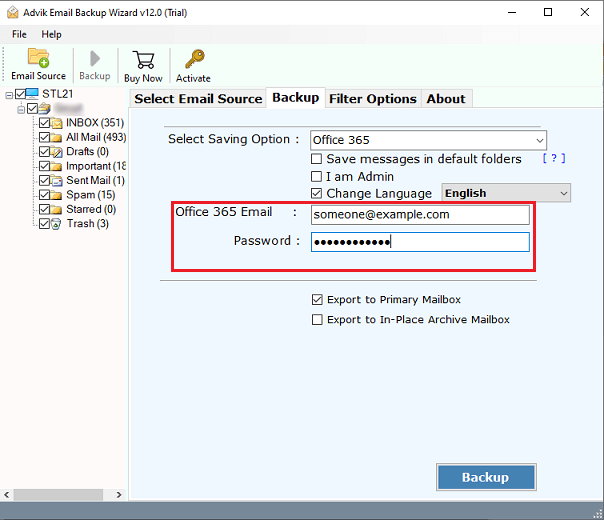604x520 pixels.
Task: Switch to Select Email Source tab
Action: click(198, 99)
